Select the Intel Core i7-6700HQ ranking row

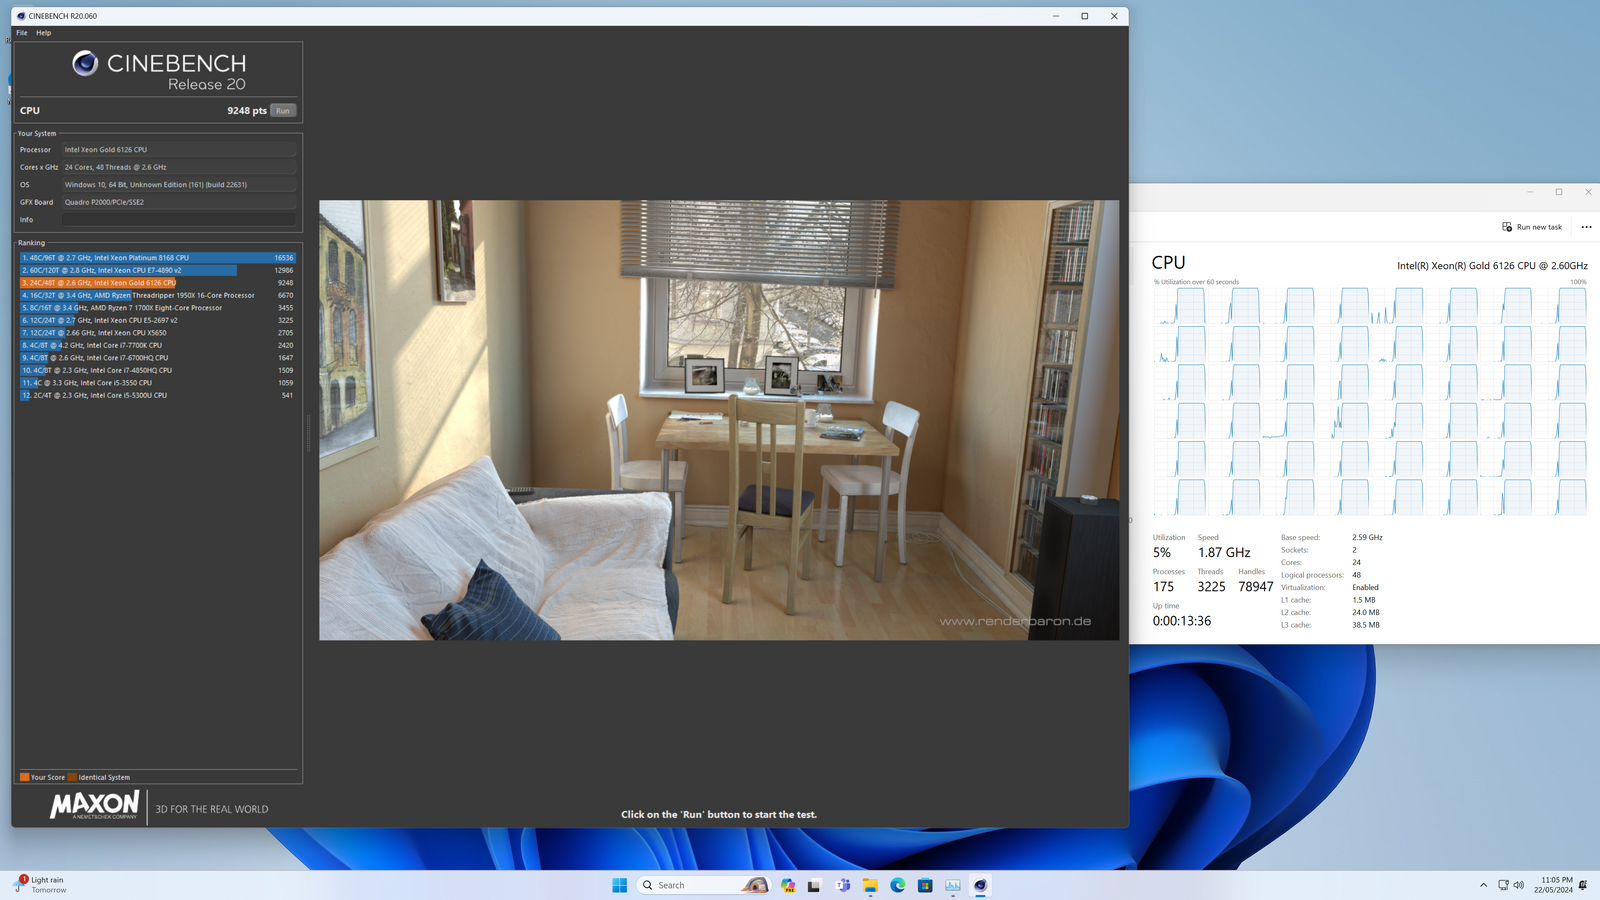158,358
